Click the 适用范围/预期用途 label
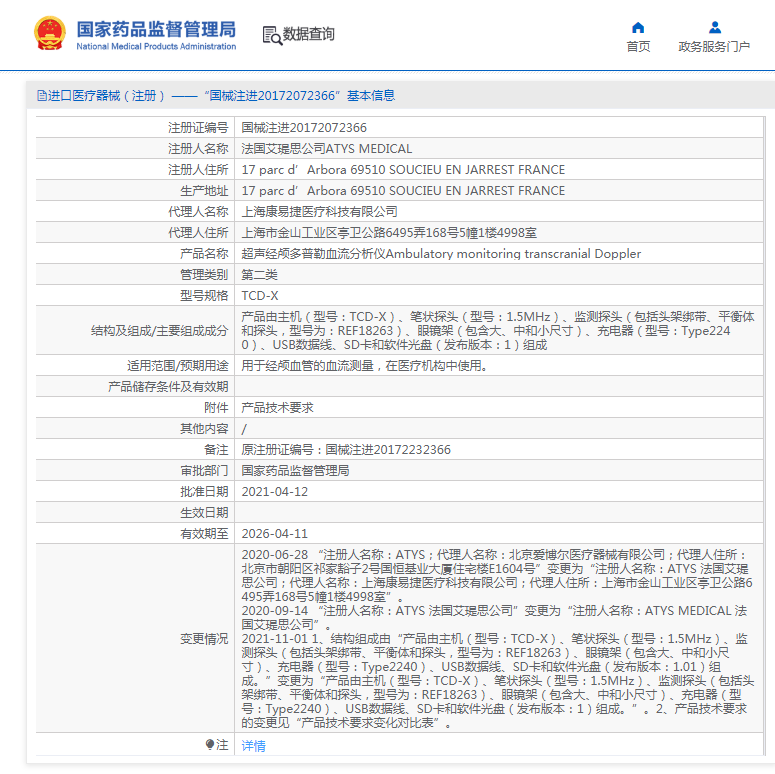 tap(177, 366)
